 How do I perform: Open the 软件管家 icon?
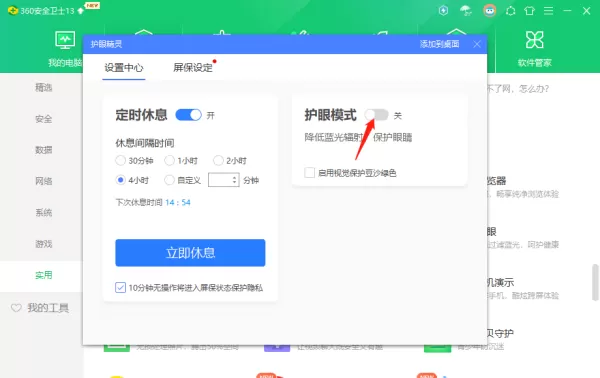535,40
